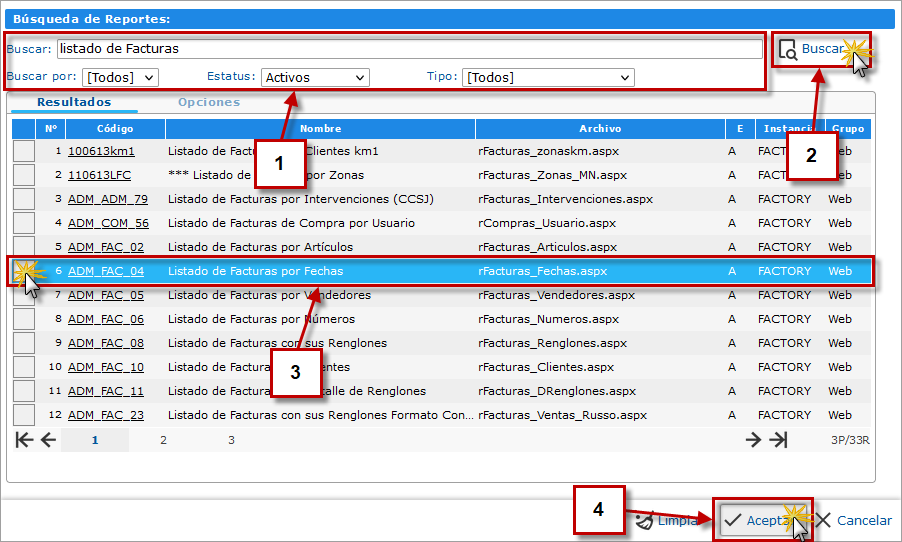This screenshot has width=902, height=542.
Task: Check the row selector for ADM_ADM_79
Action: pos(24,199)
